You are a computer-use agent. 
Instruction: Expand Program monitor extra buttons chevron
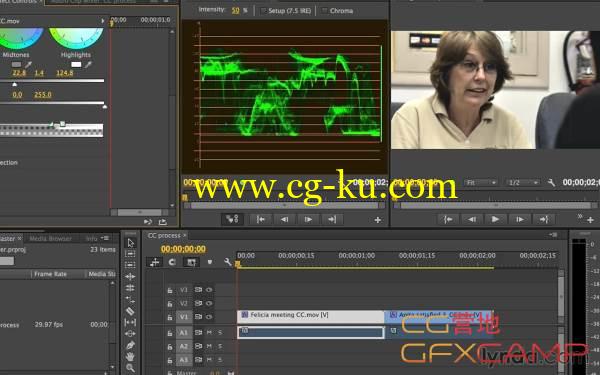tap(580, 216)
